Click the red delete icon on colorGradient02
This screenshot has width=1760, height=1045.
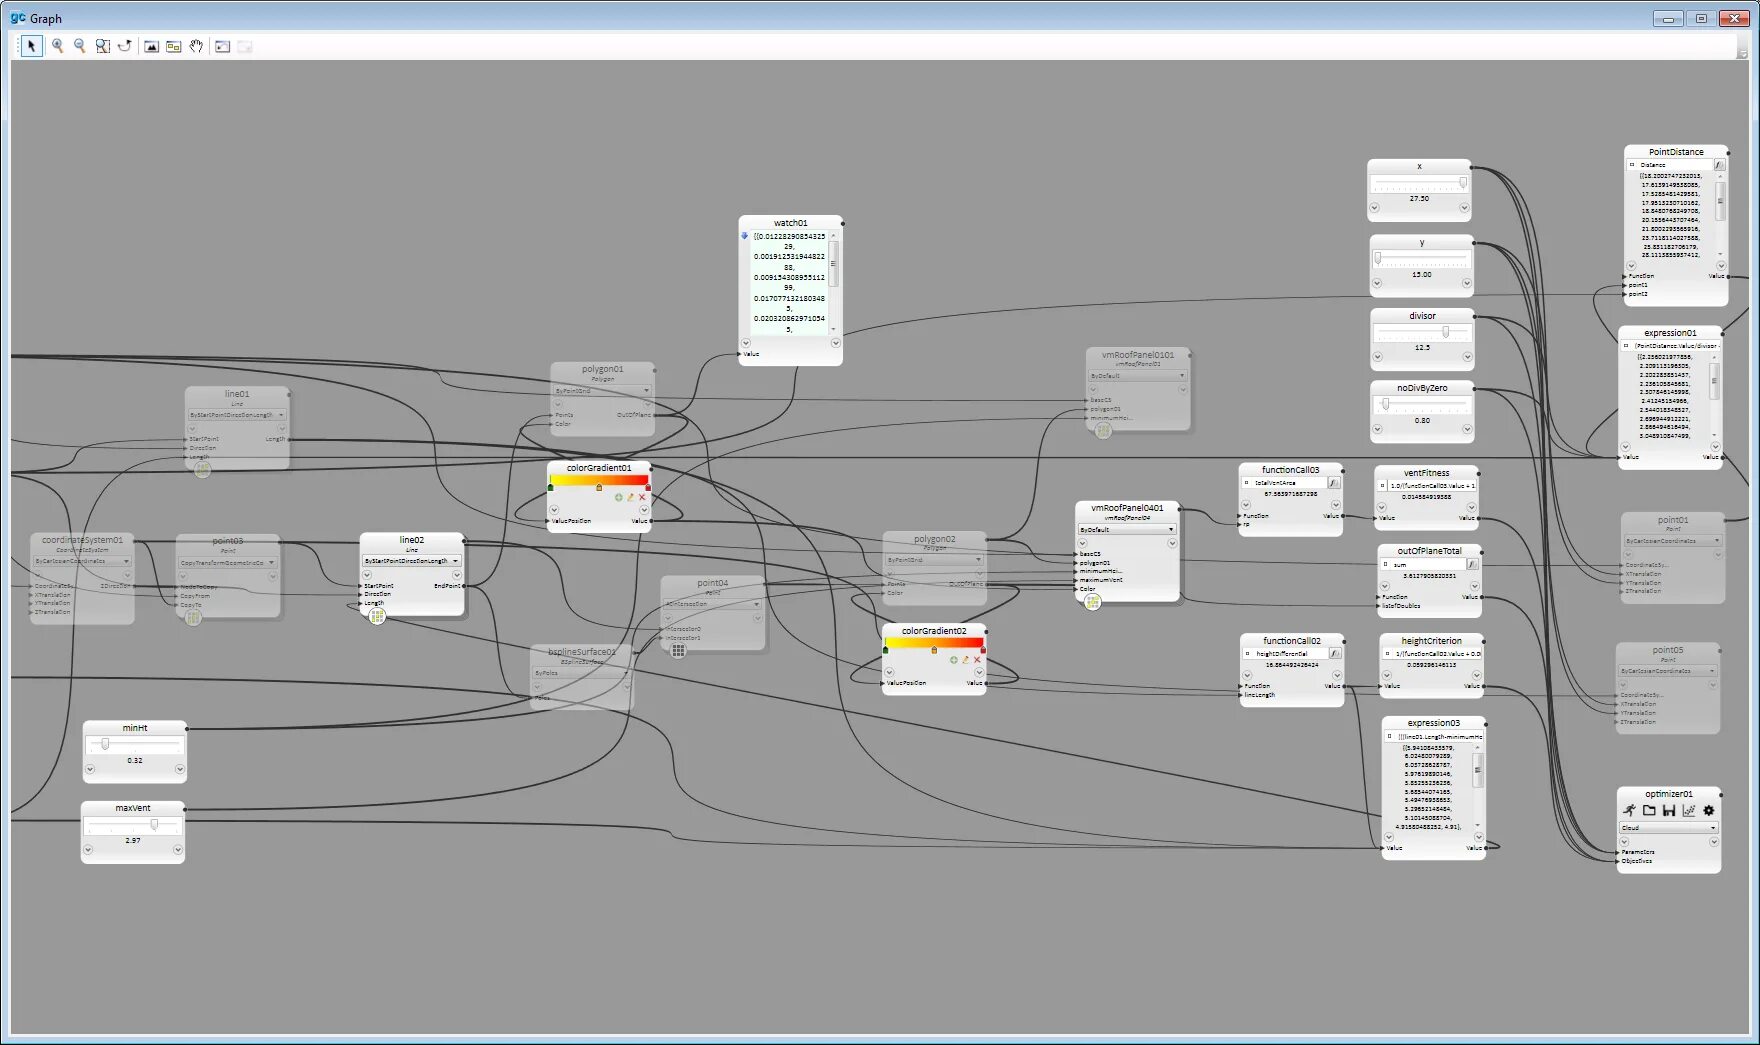pyautogui.click(x=977, y=660)
